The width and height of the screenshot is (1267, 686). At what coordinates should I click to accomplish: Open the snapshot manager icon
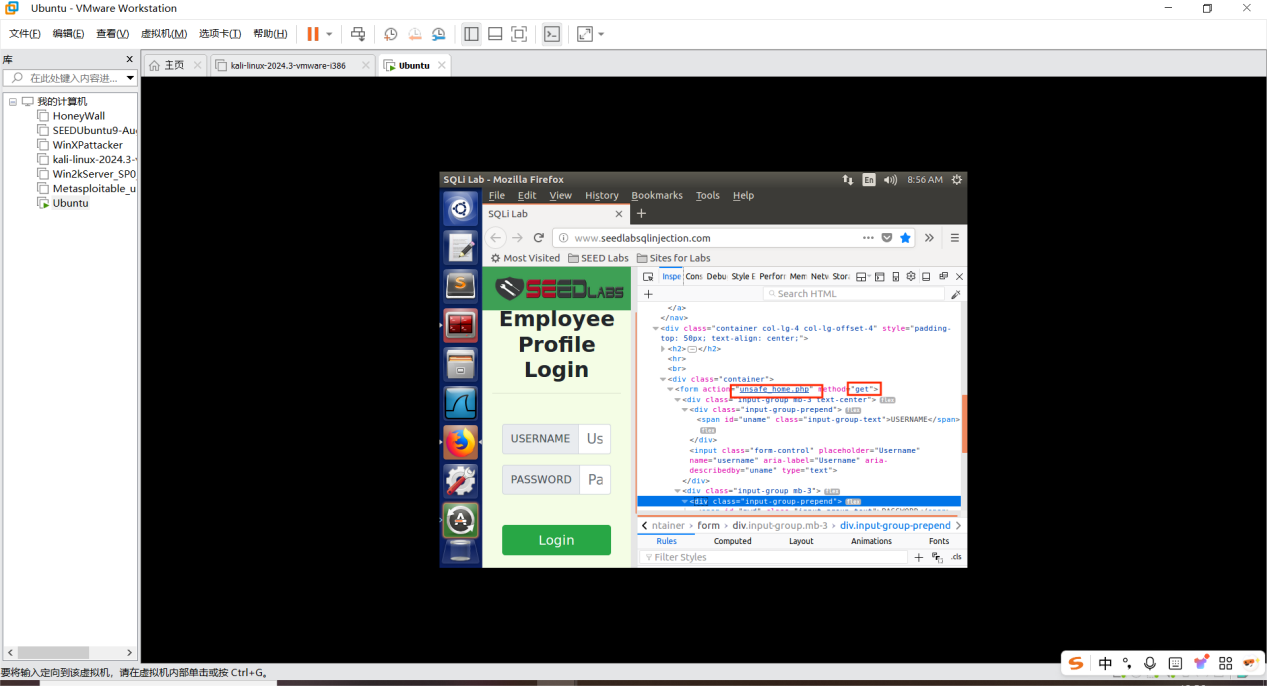pyautogui.click(x=439, y=34)
